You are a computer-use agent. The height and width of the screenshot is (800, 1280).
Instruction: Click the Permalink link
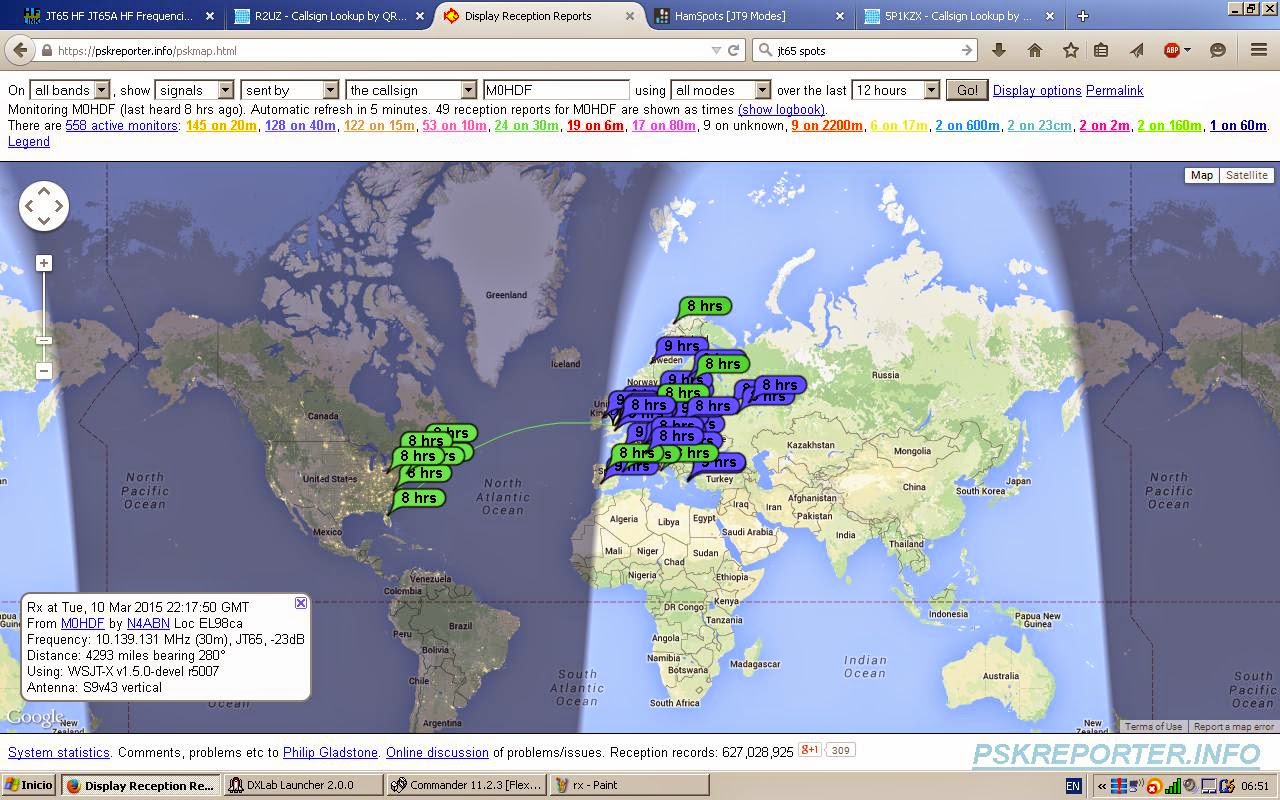pyautogui.click(x=1114, y=90)
